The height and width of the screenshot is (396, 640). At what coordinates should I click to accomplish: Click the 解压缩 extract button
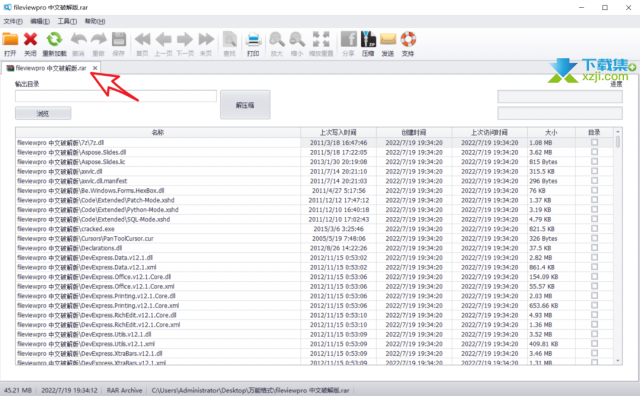(245, 105)
